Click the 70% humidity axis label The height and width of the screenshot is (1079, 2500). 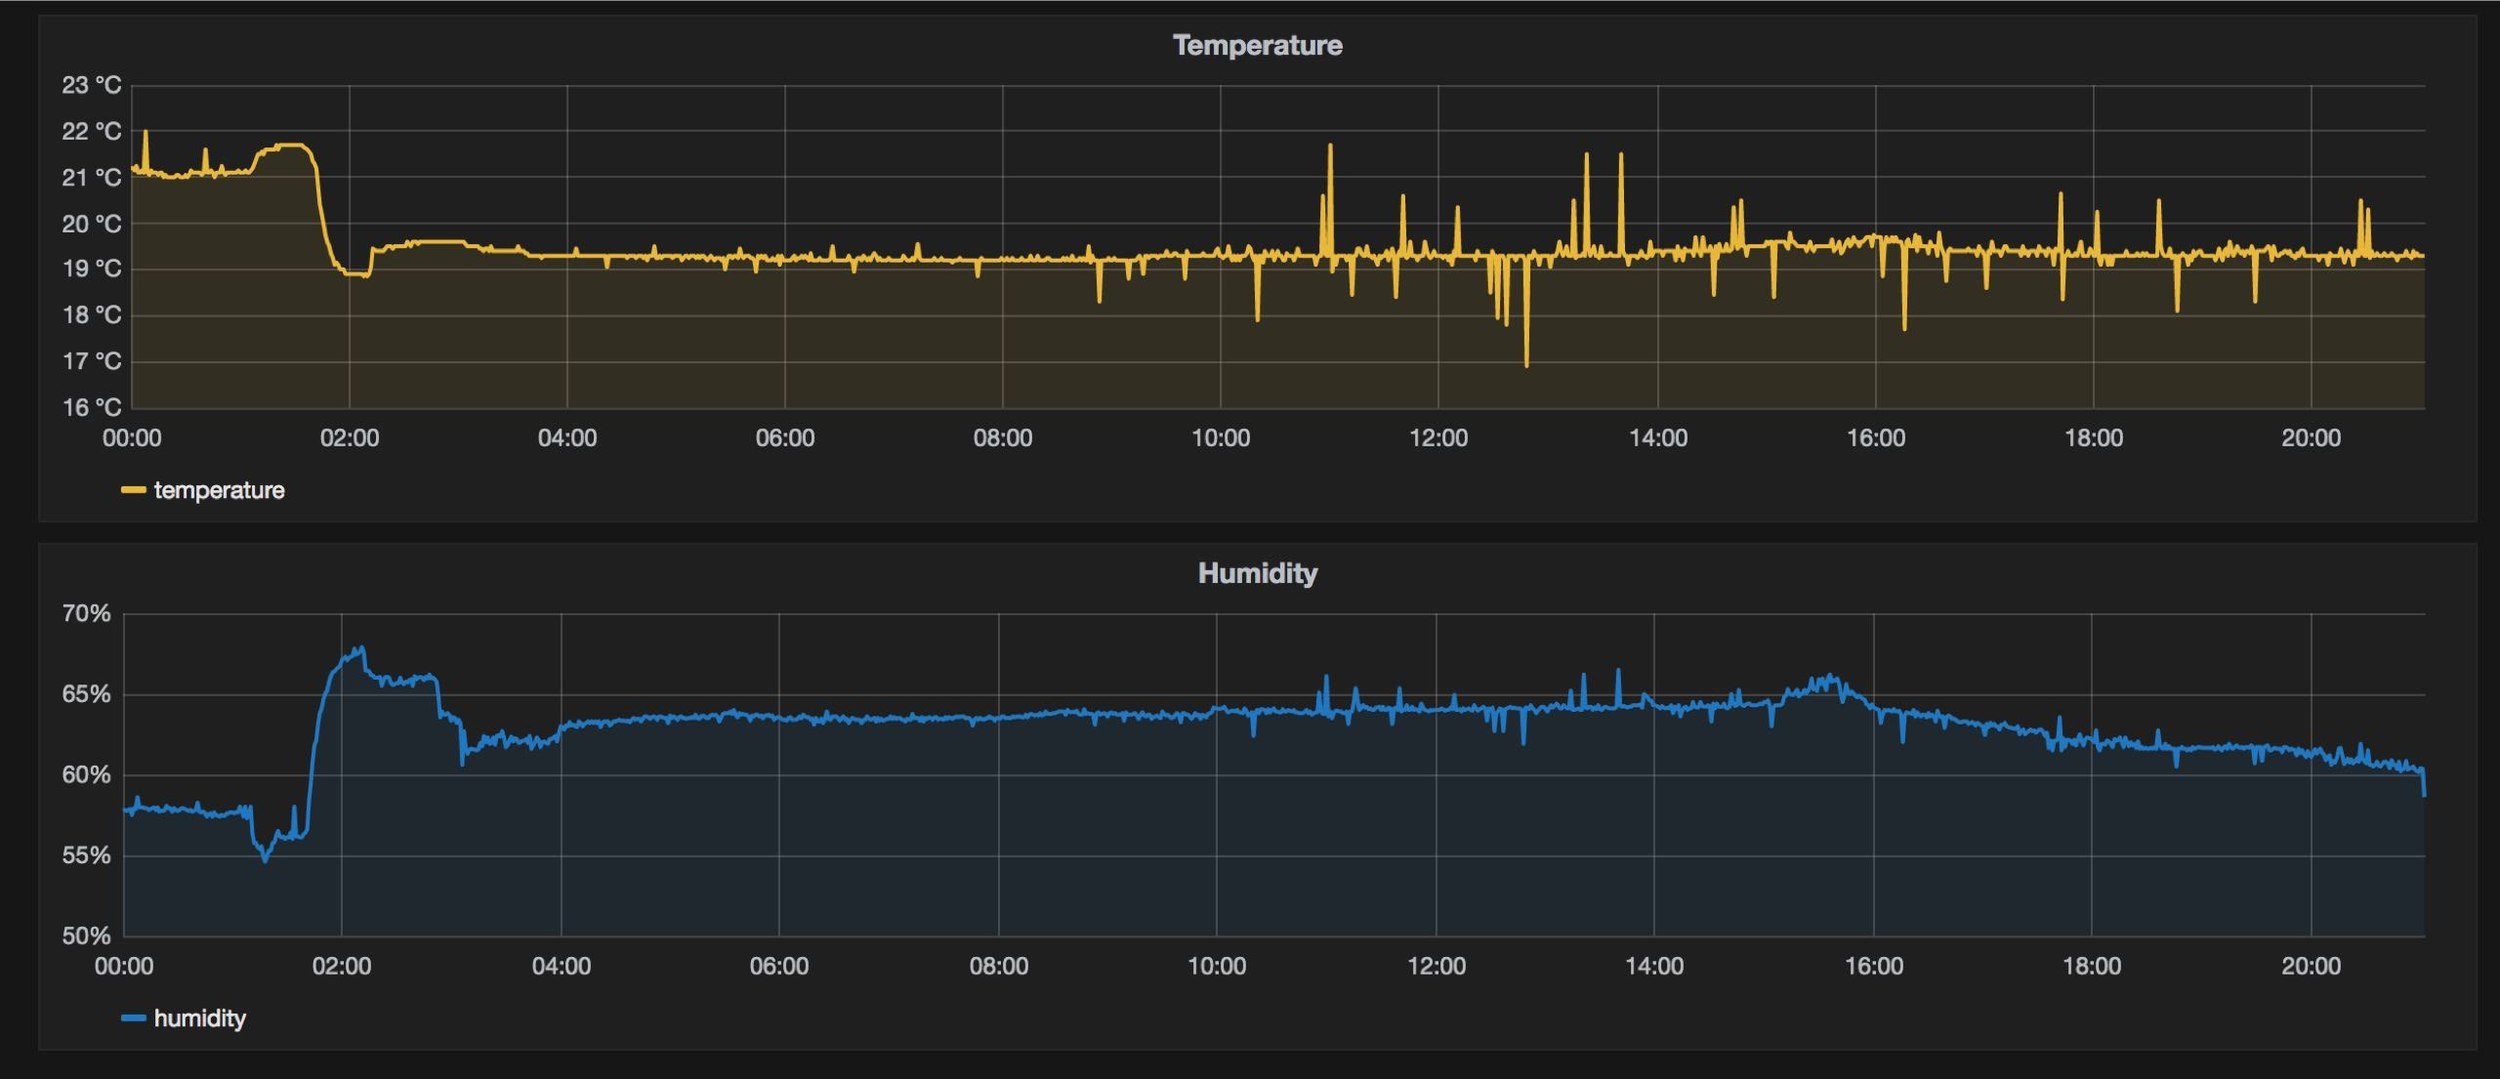86,614
